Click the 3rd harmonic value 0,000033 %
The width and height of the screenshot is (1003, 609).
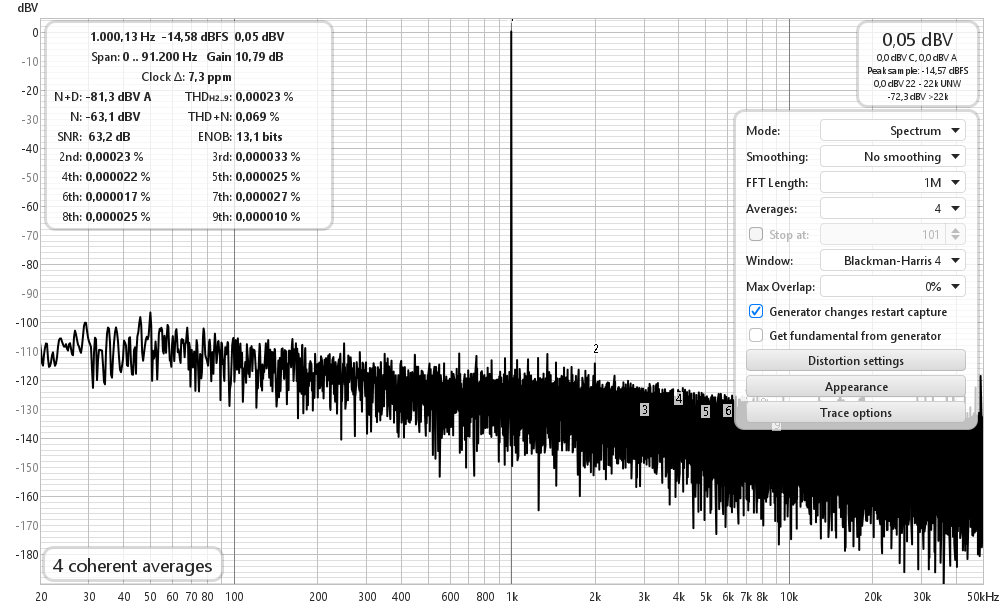click(268, 156)
